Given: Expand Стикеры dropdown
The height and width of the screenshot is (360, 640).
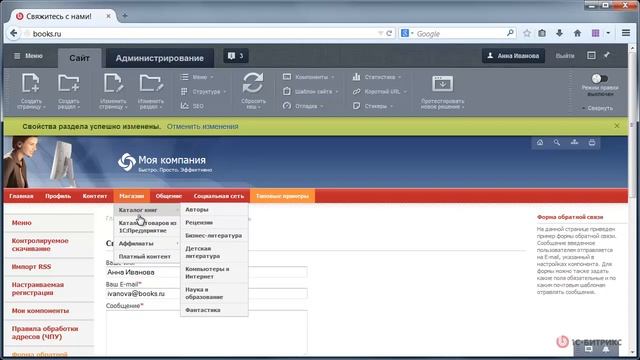Looking at the screenshot, I should click(373, 106).
